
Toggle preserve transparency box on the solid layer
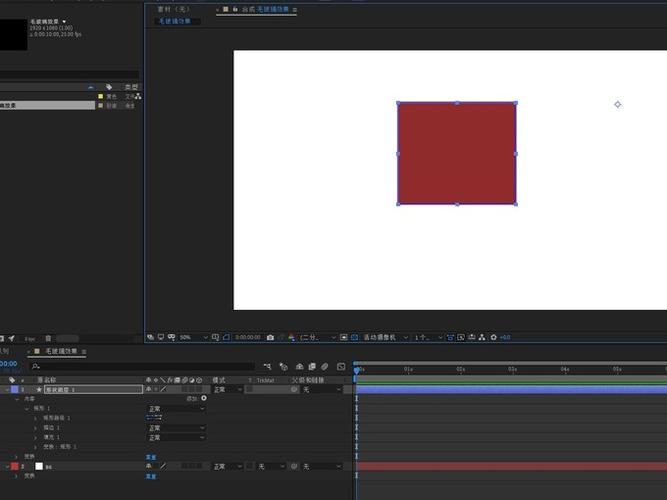pyautogui.click(x=250, y=466)
